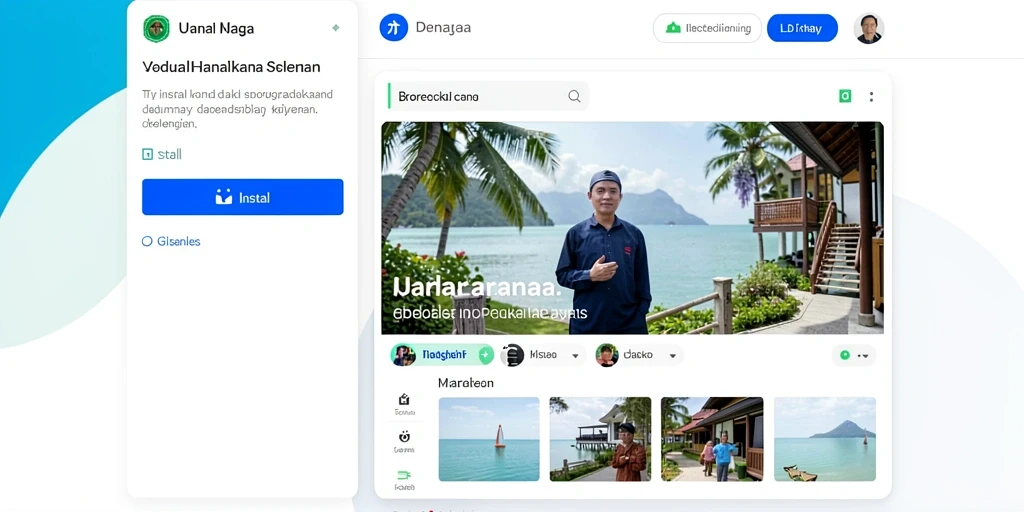The width and height of the screenshot is (1024, 512).
Task: Open the three-dot more options menu
Action: 871,97
